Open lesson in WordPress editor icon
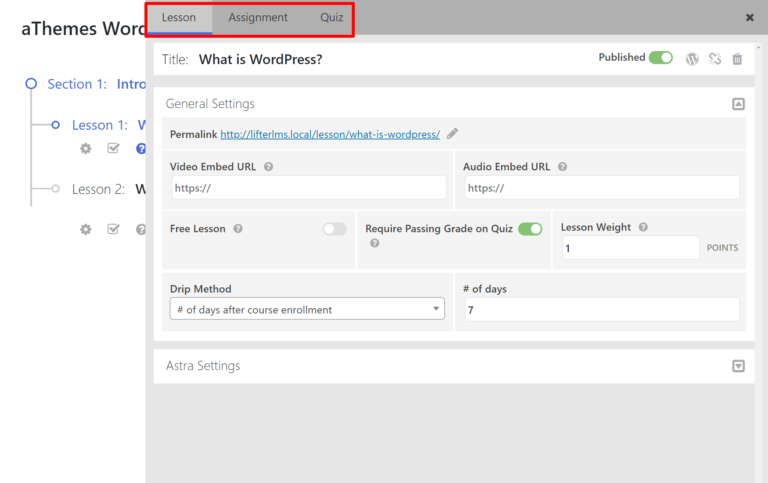 692,59
